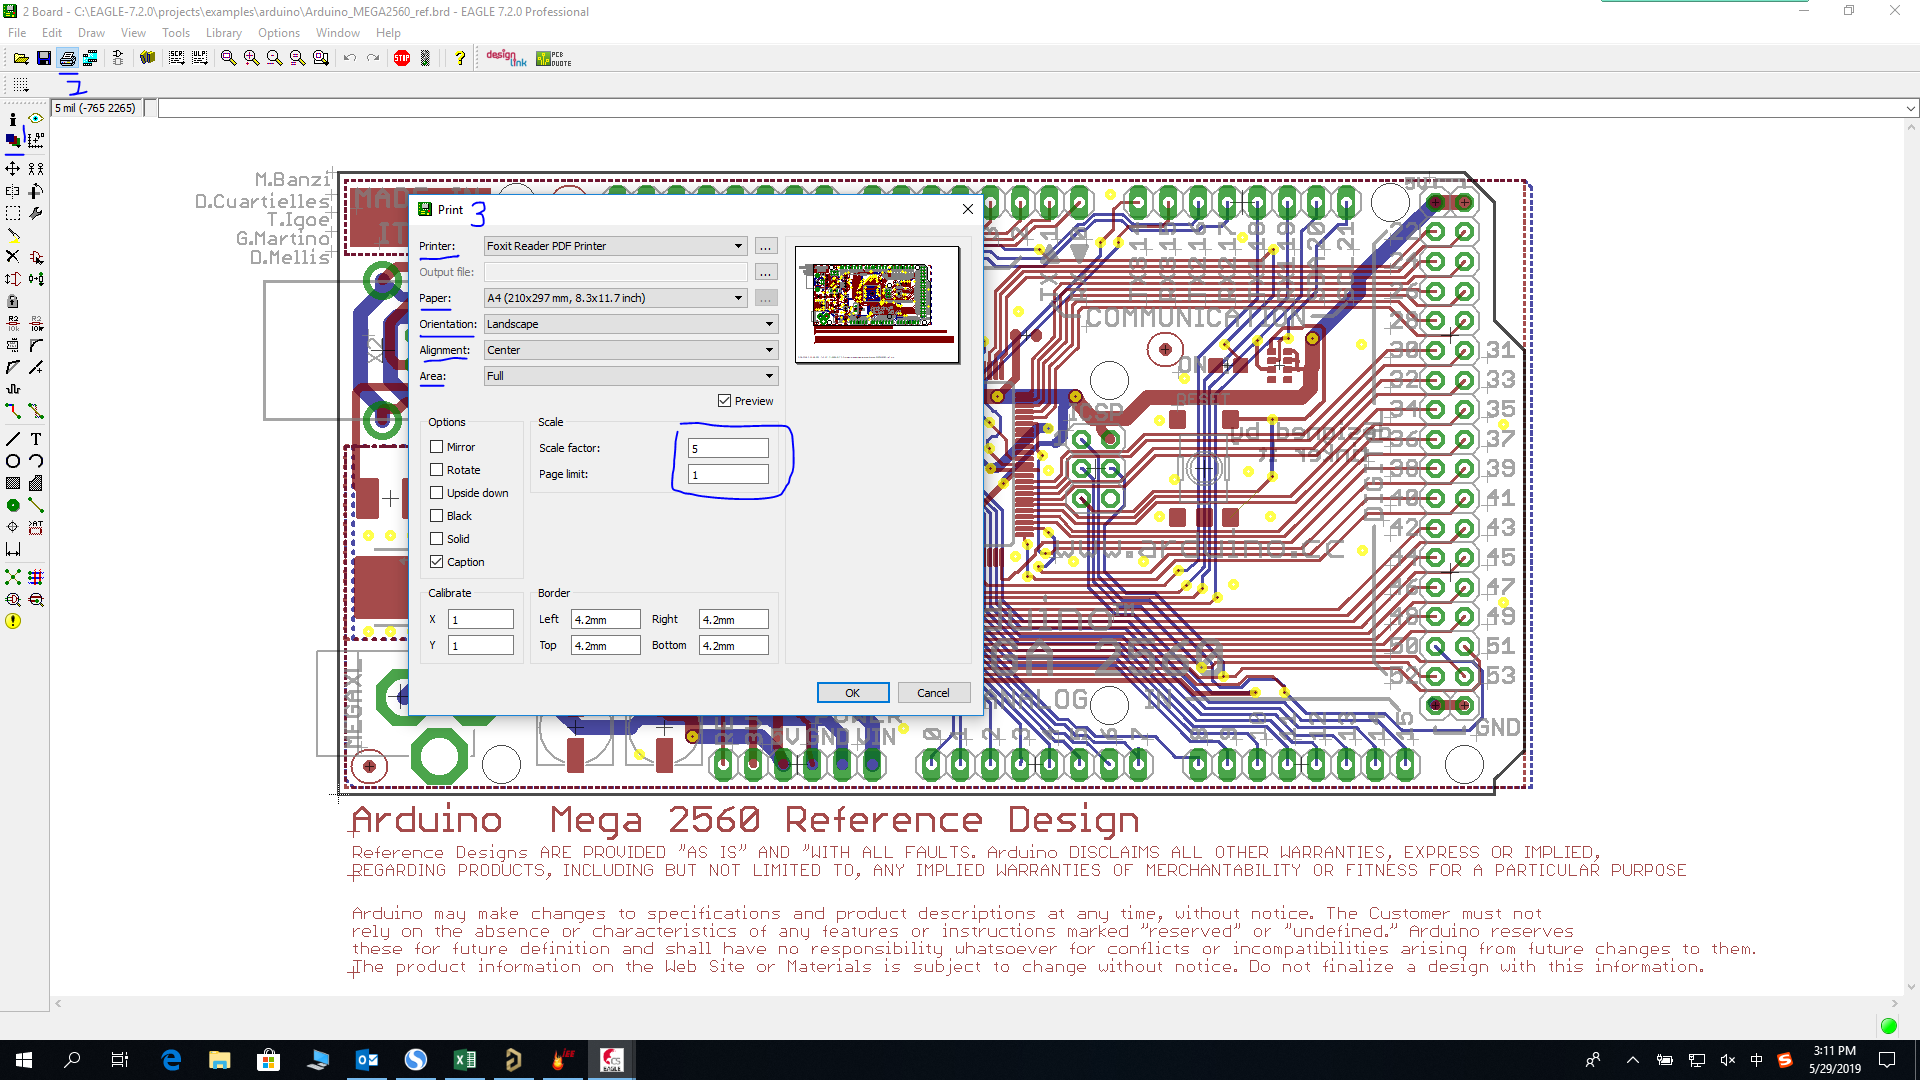Click the Print icon in the toolbar
Viewport: 1920px width, 1080px height.
67,58
